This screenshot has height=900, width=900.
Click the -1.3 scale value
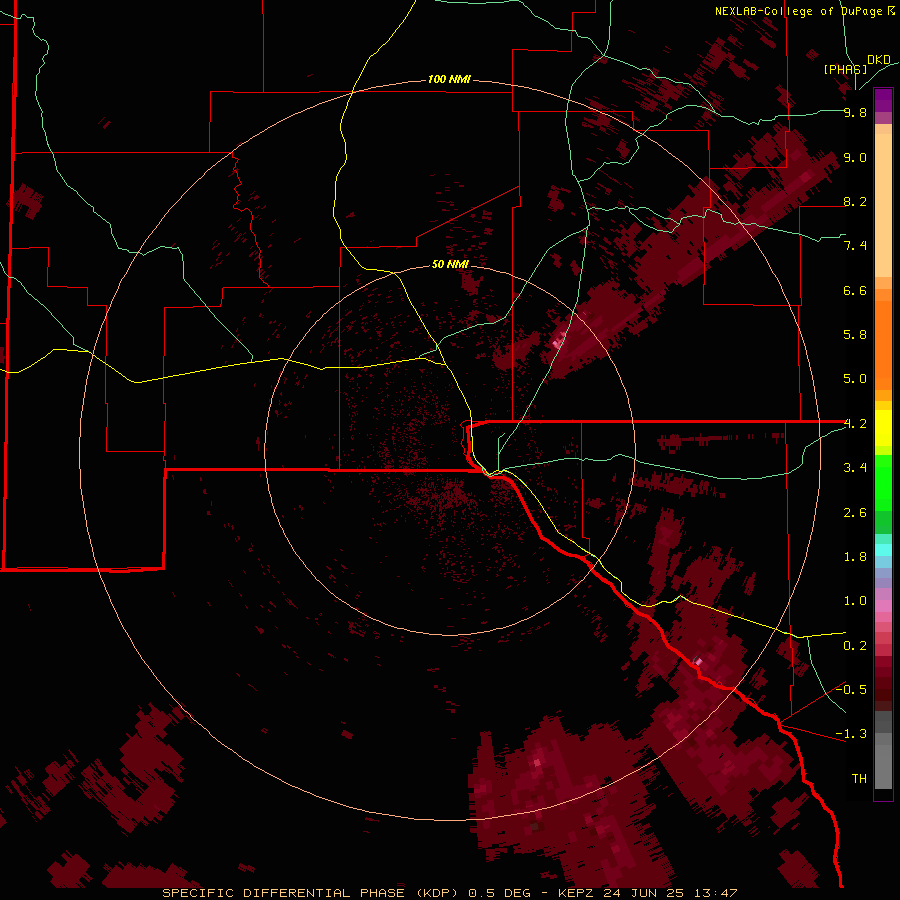pyautogui.click(x=851, y=734)
